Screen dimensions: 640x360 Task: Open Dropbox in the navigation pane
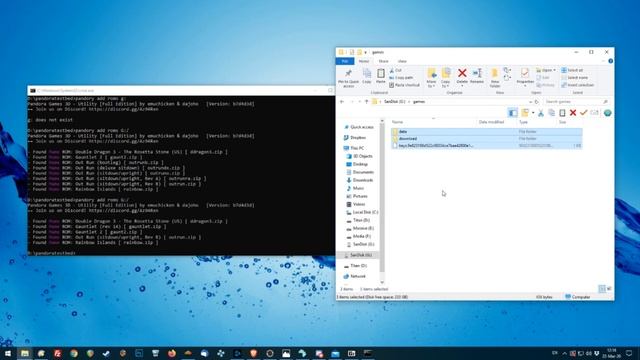click(354, 138)
